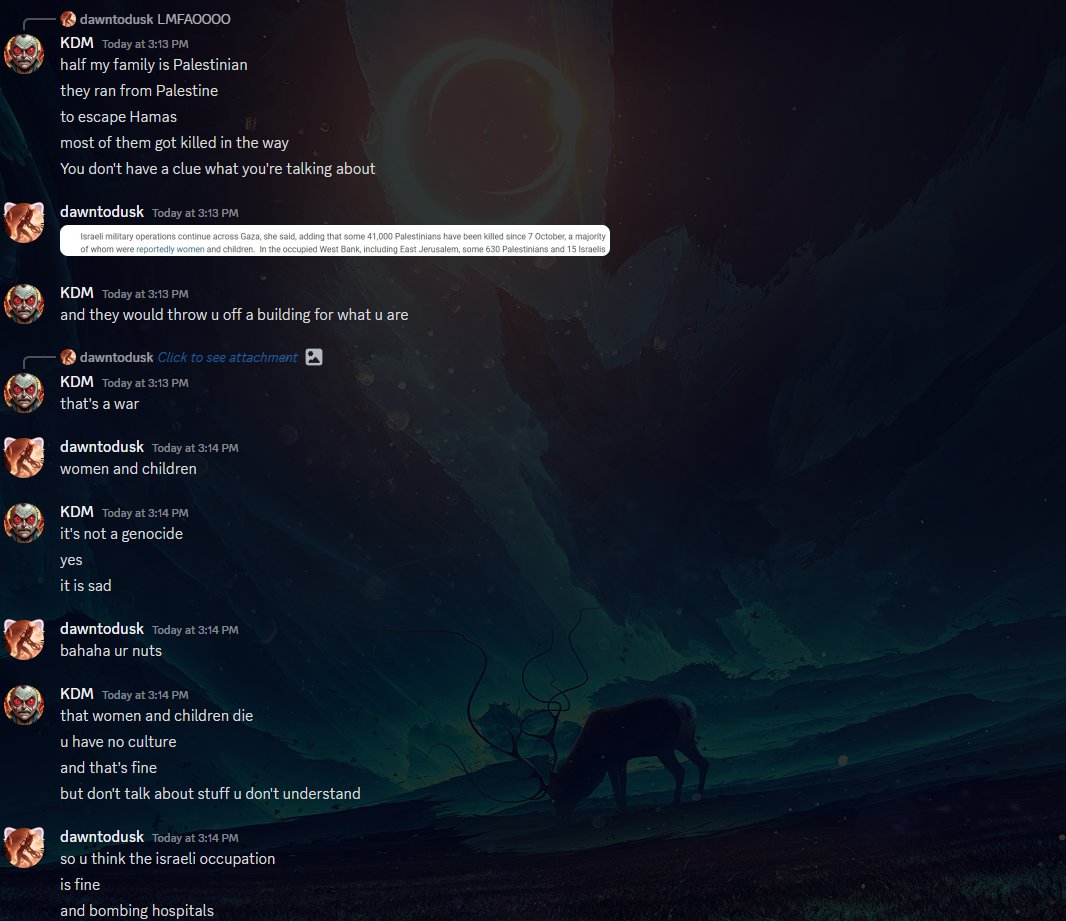
Task: Select message "and that's fine"
Action: pos(108,767)
